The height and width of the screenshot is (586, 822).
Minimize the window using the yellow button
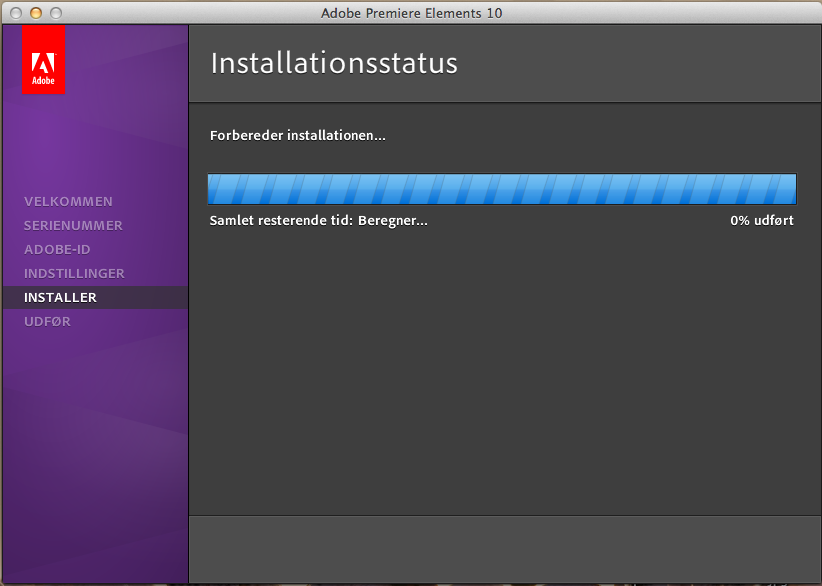[36, 13]
